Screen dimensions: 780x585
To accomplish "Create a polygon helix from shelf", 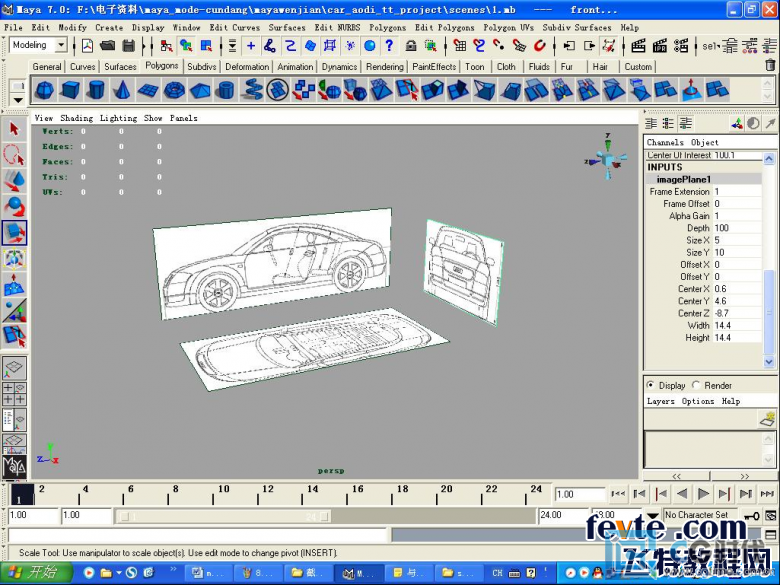I will [x=252, y=90].
